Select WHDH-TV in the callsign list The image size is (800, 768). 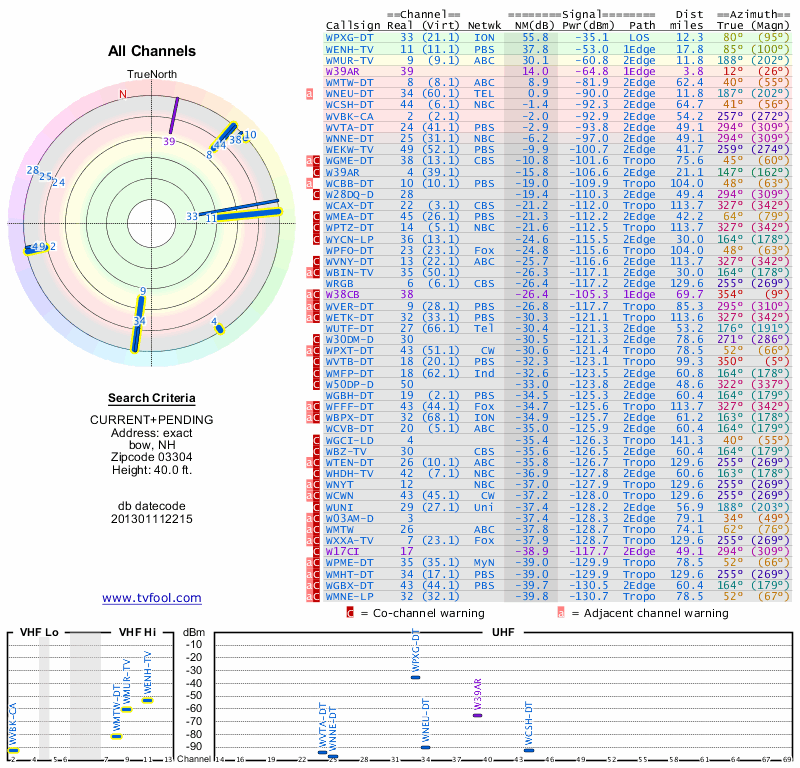point(349,474)
